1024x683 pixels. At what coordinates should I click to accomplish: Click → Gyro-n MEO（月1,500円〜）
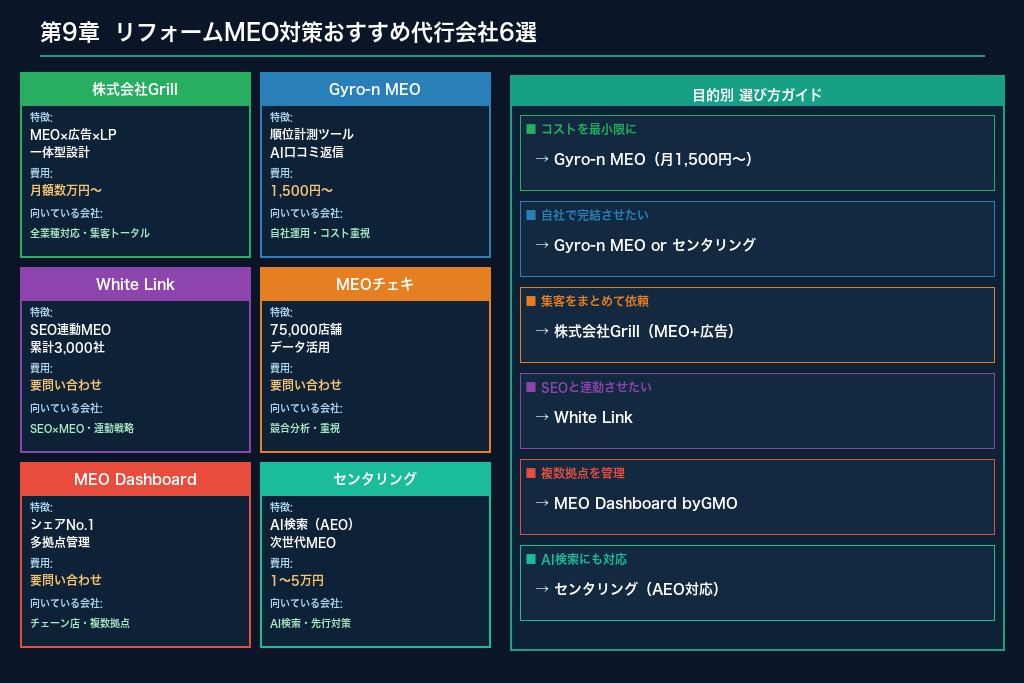643,159
